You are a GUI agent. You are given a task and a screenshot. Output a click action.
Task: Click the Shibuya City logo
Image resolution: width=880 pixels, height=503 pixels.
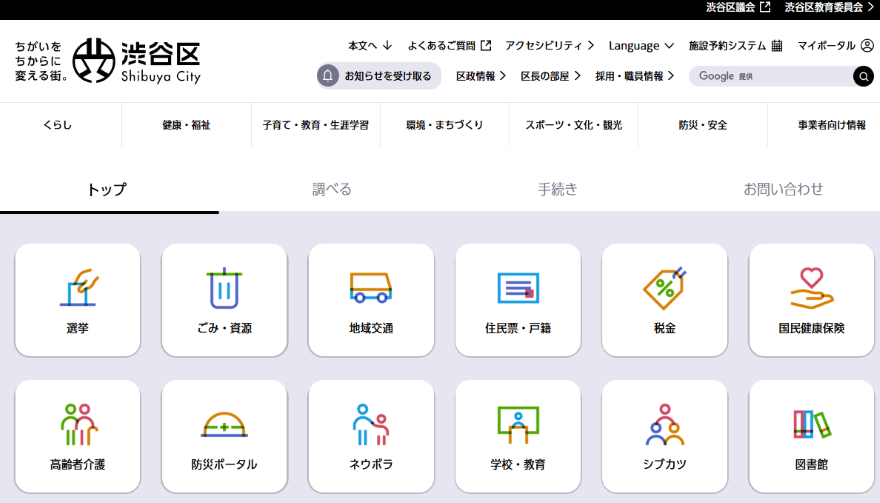coord(136,61)
